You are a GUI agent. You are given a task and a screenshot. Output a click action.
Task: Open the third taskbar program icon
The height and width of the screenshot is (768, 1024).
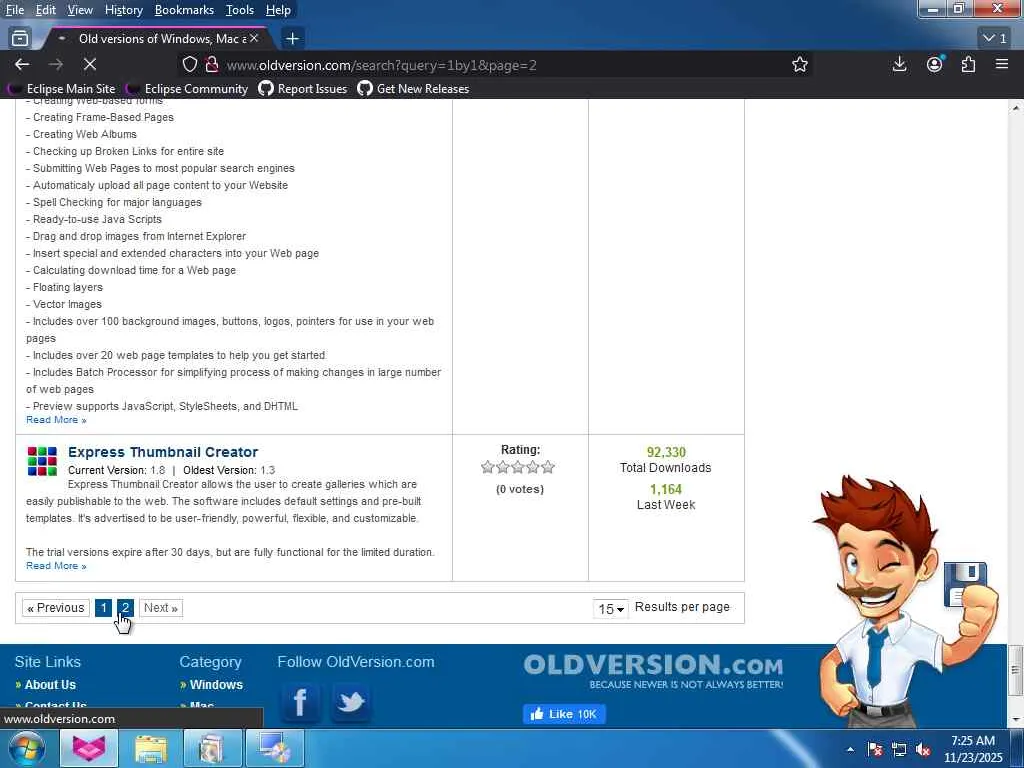pyautogui.click(x=212, y=748)
